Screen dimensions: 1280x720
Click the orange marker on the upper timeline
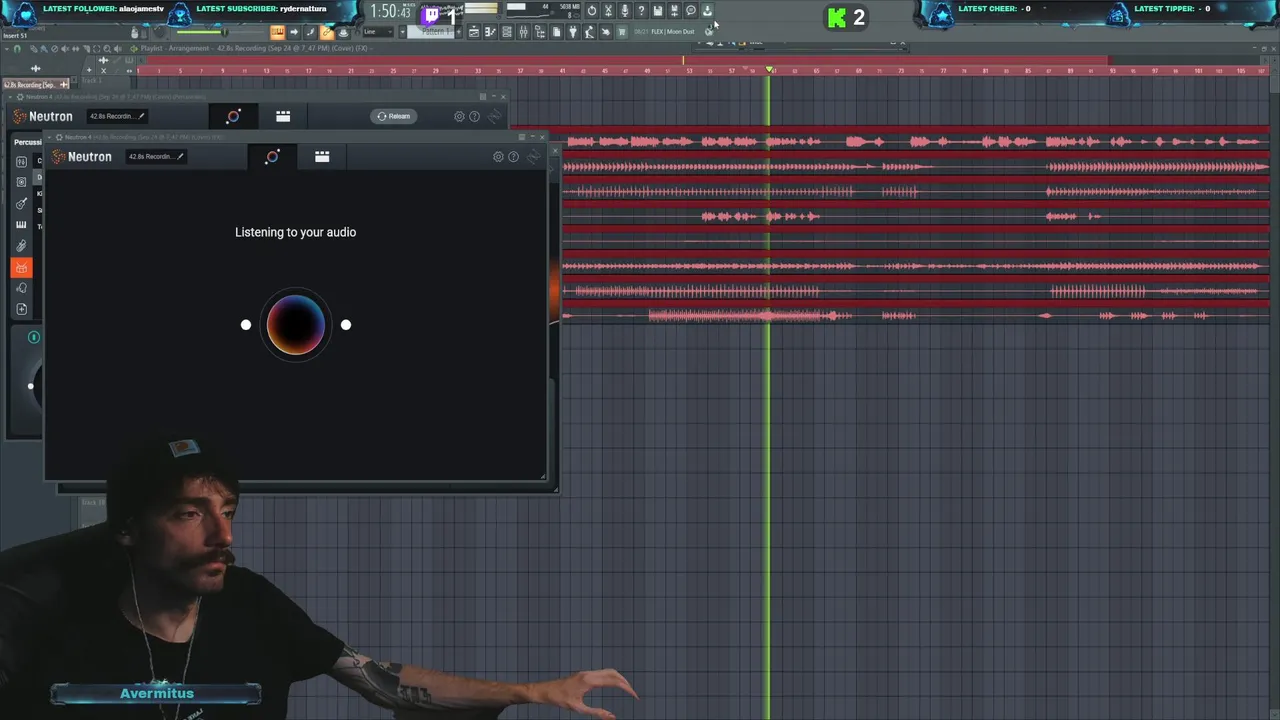point(683,59)
